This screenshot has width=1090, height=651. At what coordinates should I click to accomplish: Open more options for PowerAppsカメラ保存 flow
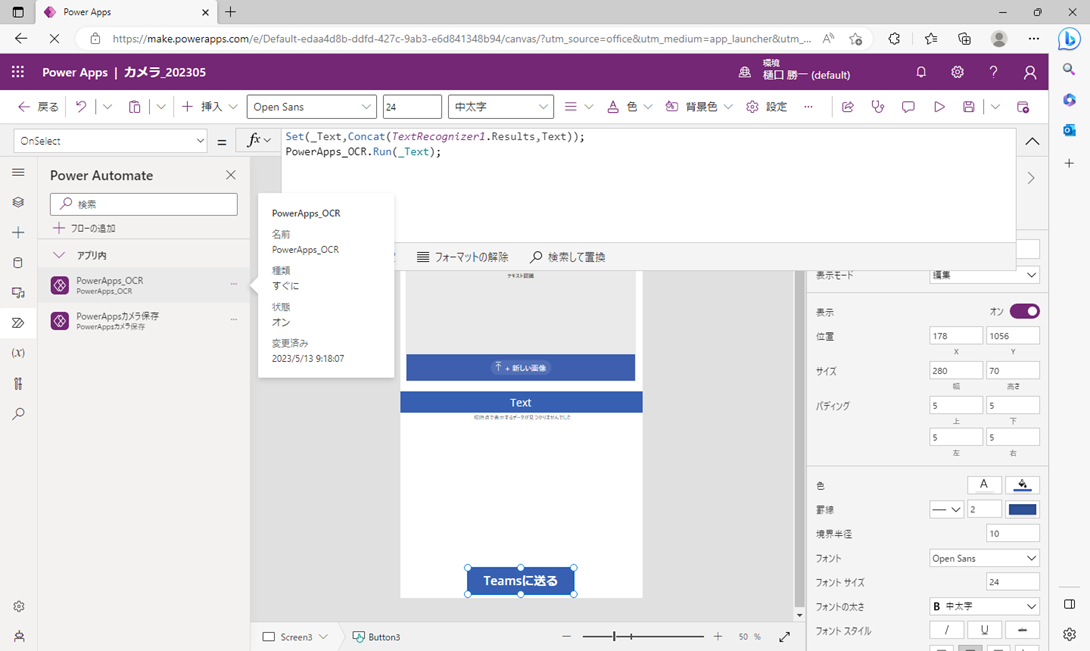(234, 319)
